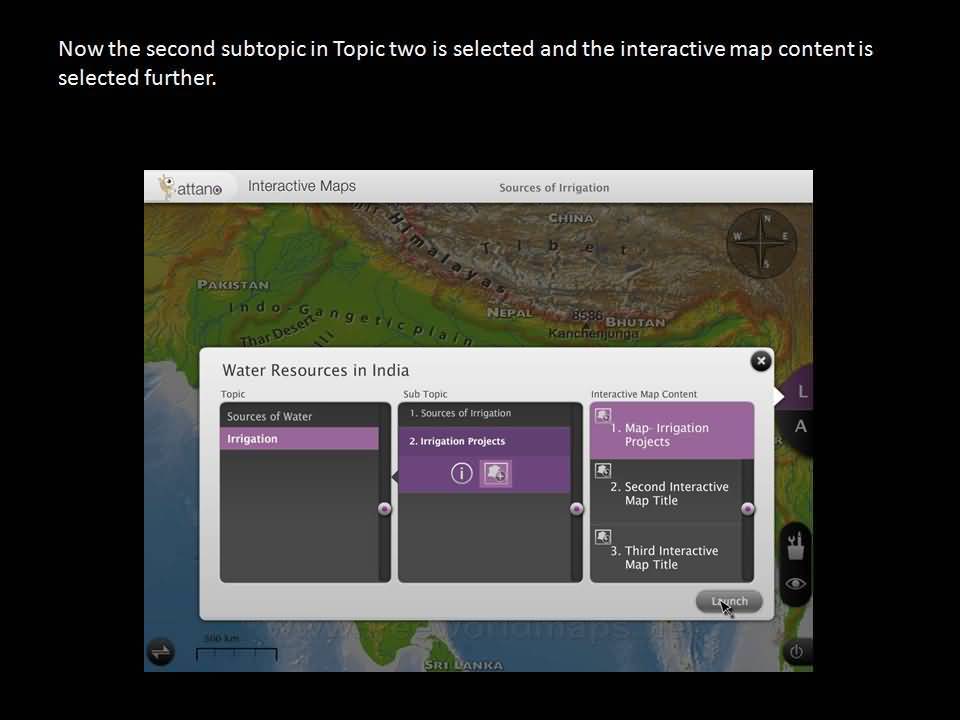Select Map- Irrigation Projects content item
Screen dimensions: 960x720
[x=671, y=435]
